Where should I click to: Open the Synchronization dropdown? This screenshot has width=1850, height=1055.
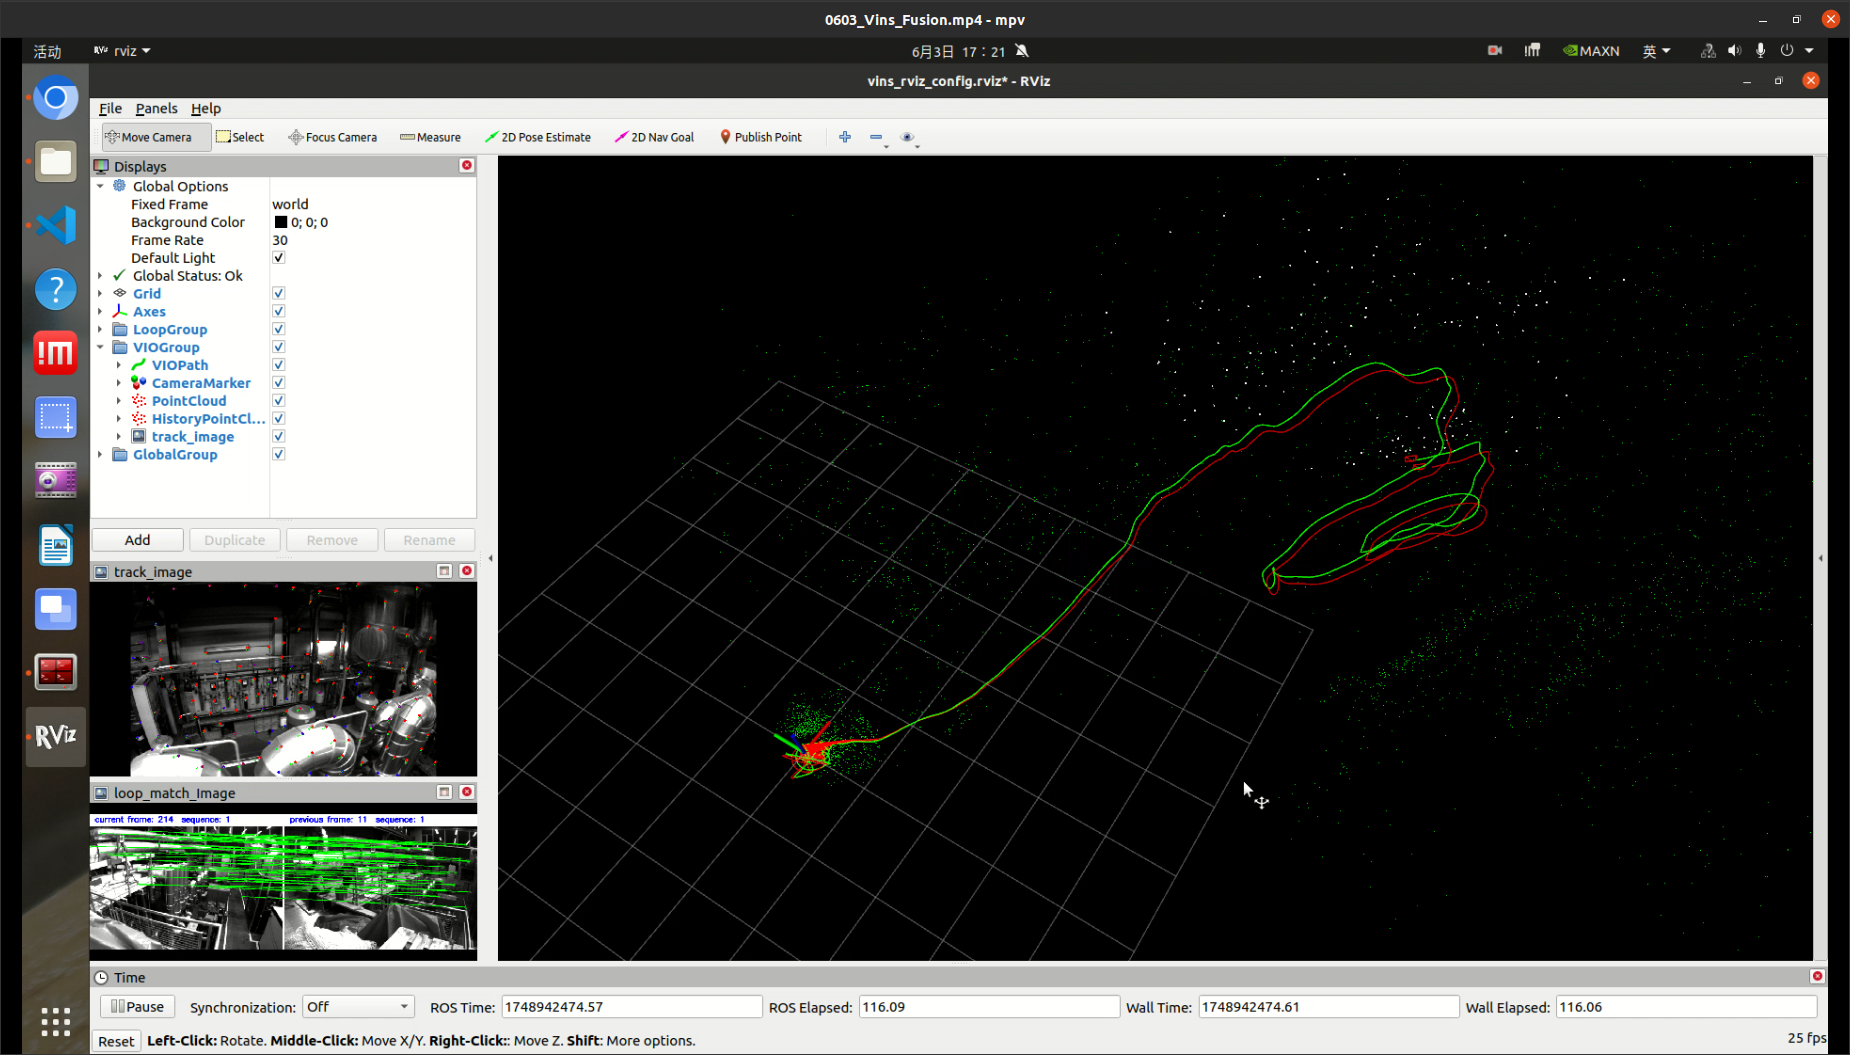point(358,1007)
